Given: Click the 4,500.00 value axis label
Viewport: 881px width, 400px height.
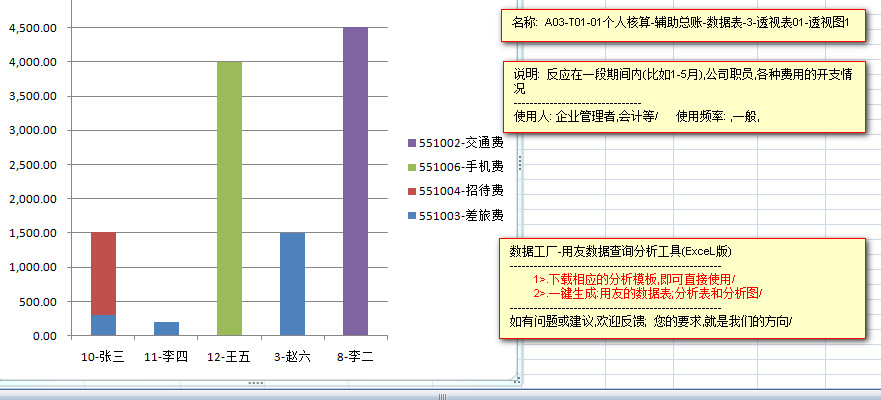Looking at the screenshot, I should (35, 28).
